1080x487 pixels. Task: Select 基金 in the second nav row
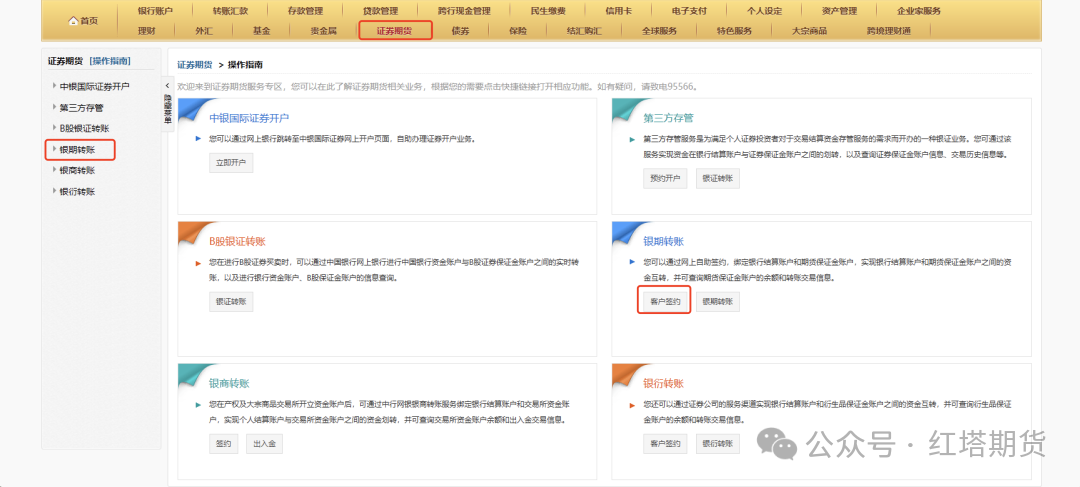(261, 31)
